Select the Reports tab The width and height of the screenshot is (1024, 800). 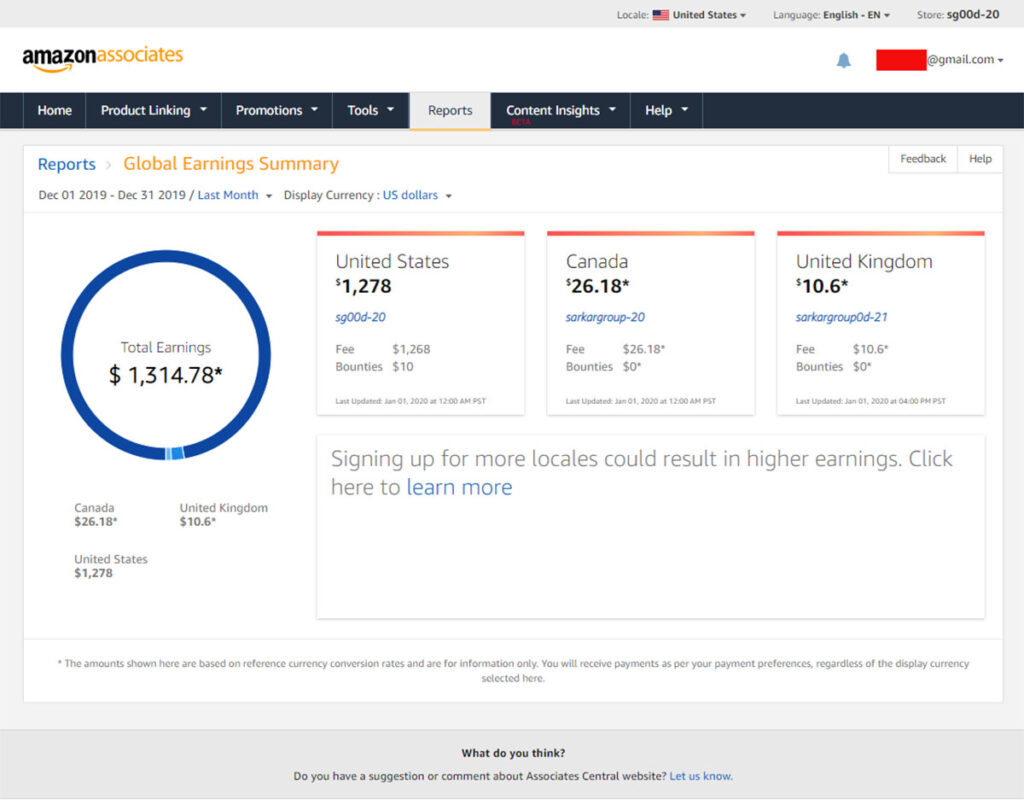click(x=450, y=110)
